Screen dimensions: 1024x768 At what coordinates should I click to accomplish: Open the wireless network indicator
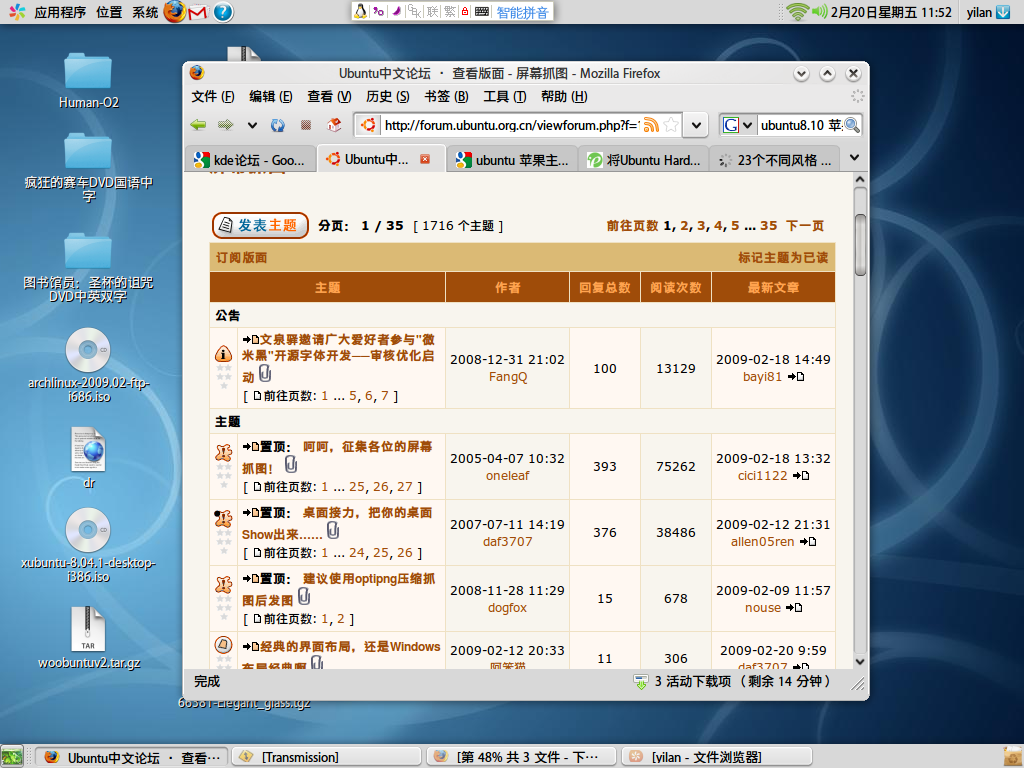[x=797, y=12]
